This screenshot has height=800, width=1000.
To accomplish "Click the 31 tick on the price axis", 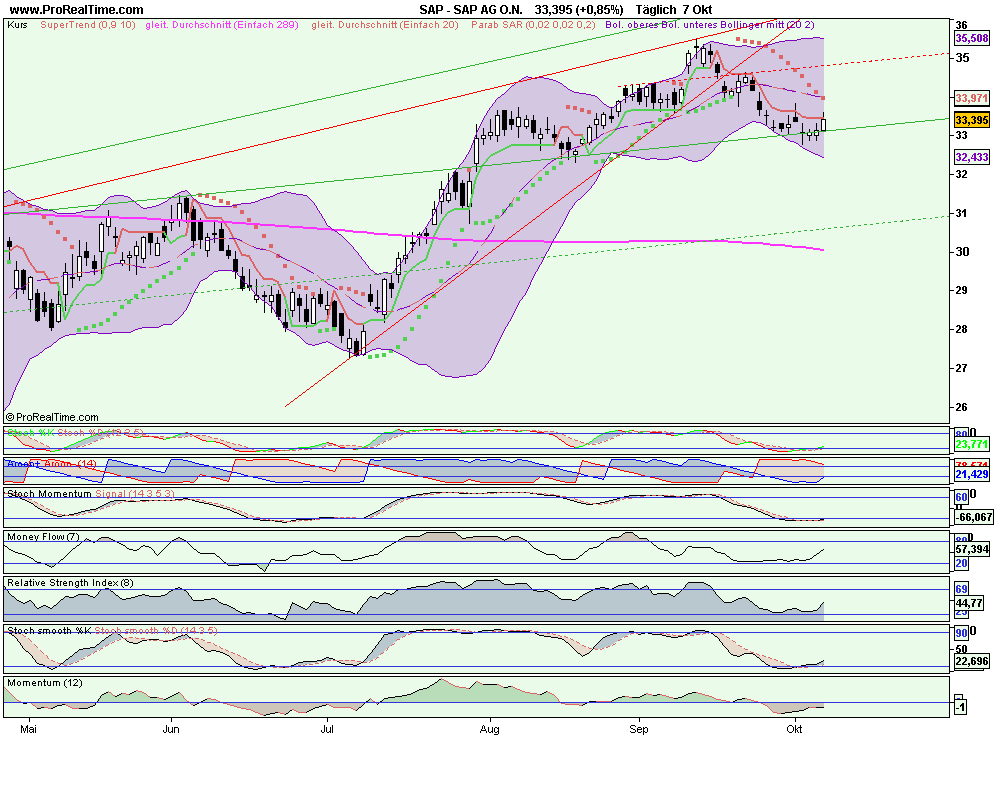I will pos(962,213).
